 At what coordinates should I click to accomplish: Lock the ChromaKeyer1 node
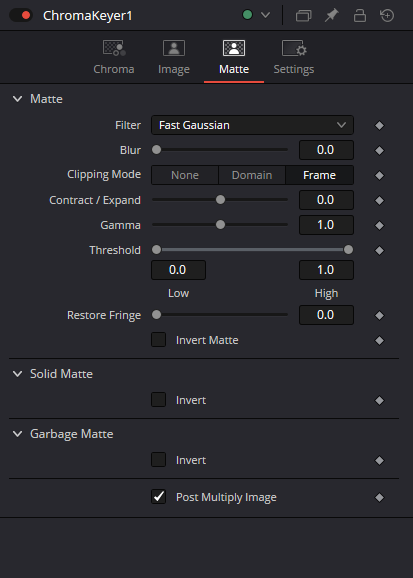360,15
